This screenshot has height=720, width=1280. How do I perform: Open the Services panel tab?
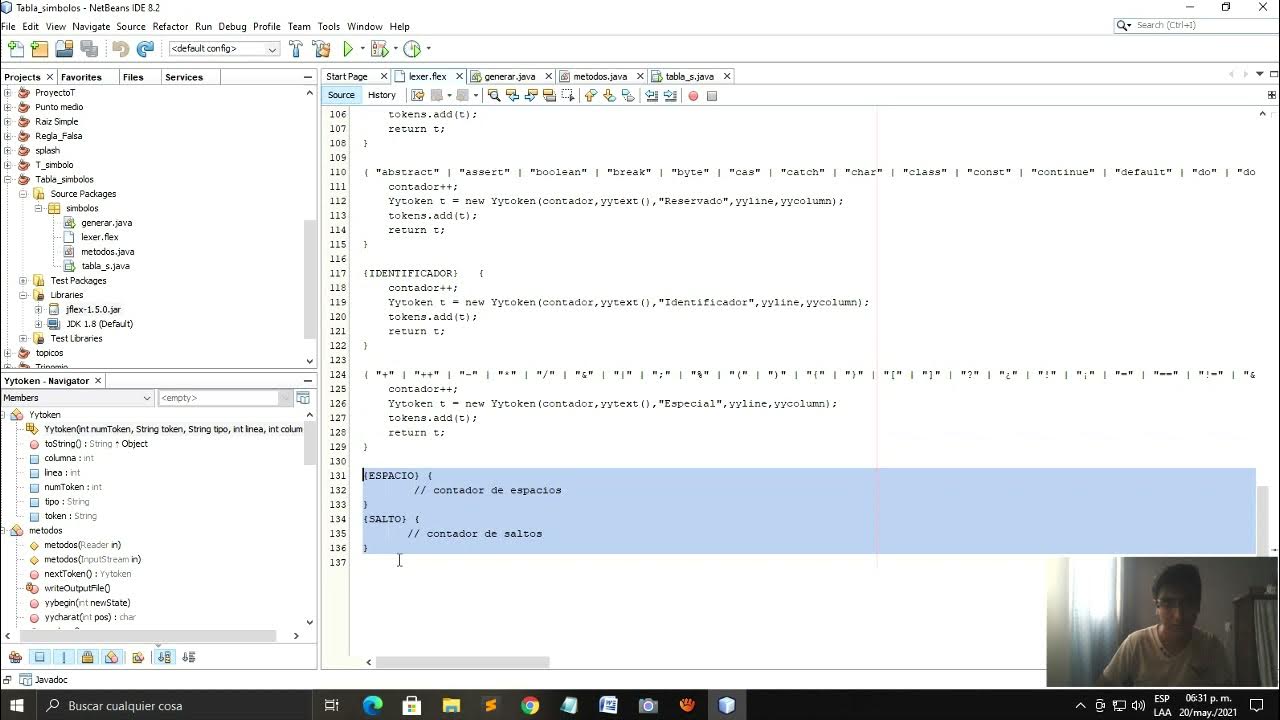point(184,77)
